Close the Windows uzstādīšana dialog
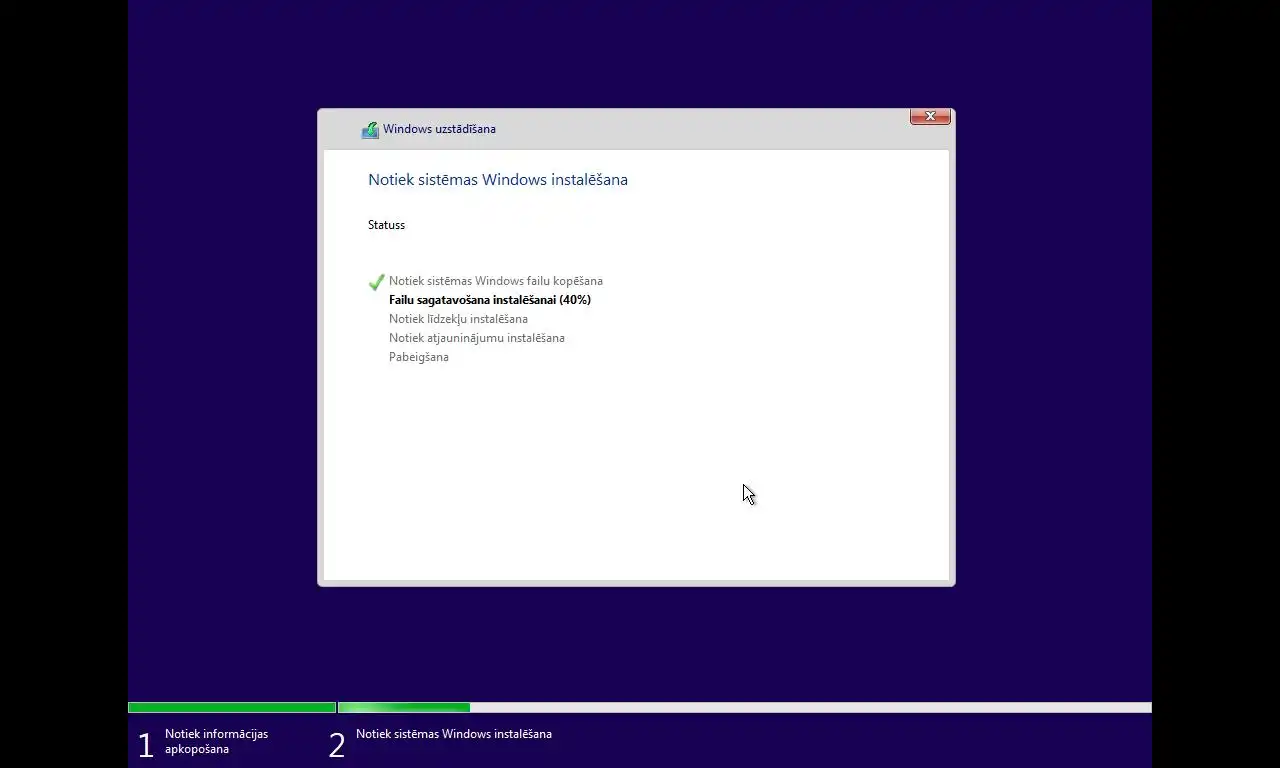Viewport: 1280px width, 768px height. coord(930,117)
